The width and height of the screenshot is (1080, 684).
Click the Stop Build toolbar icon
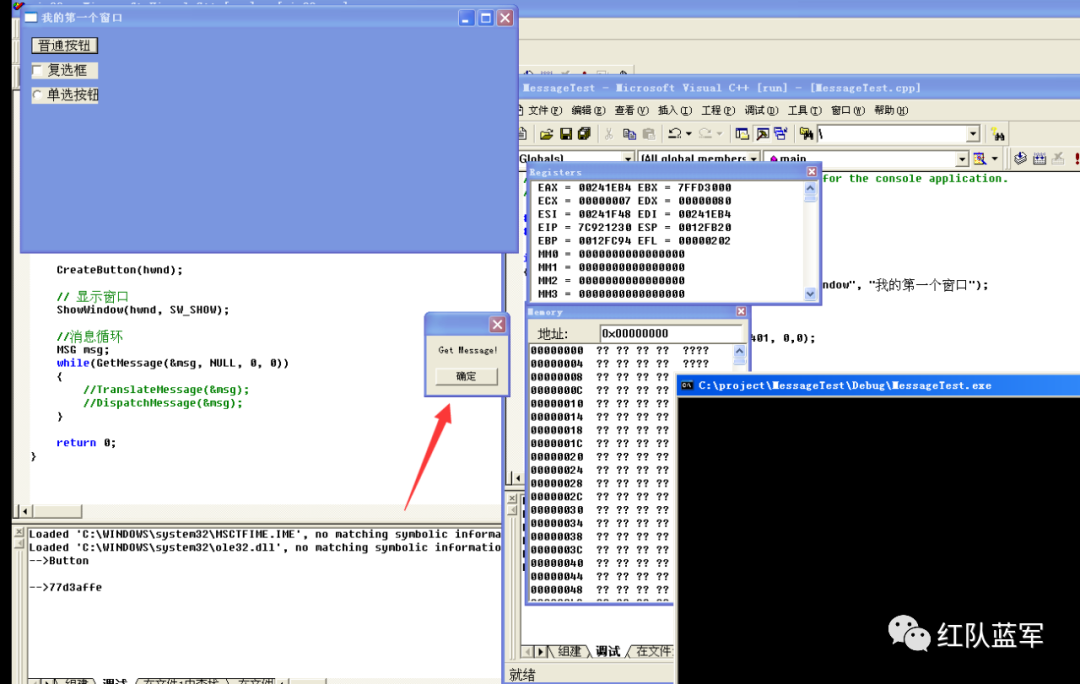(1059, 159)
